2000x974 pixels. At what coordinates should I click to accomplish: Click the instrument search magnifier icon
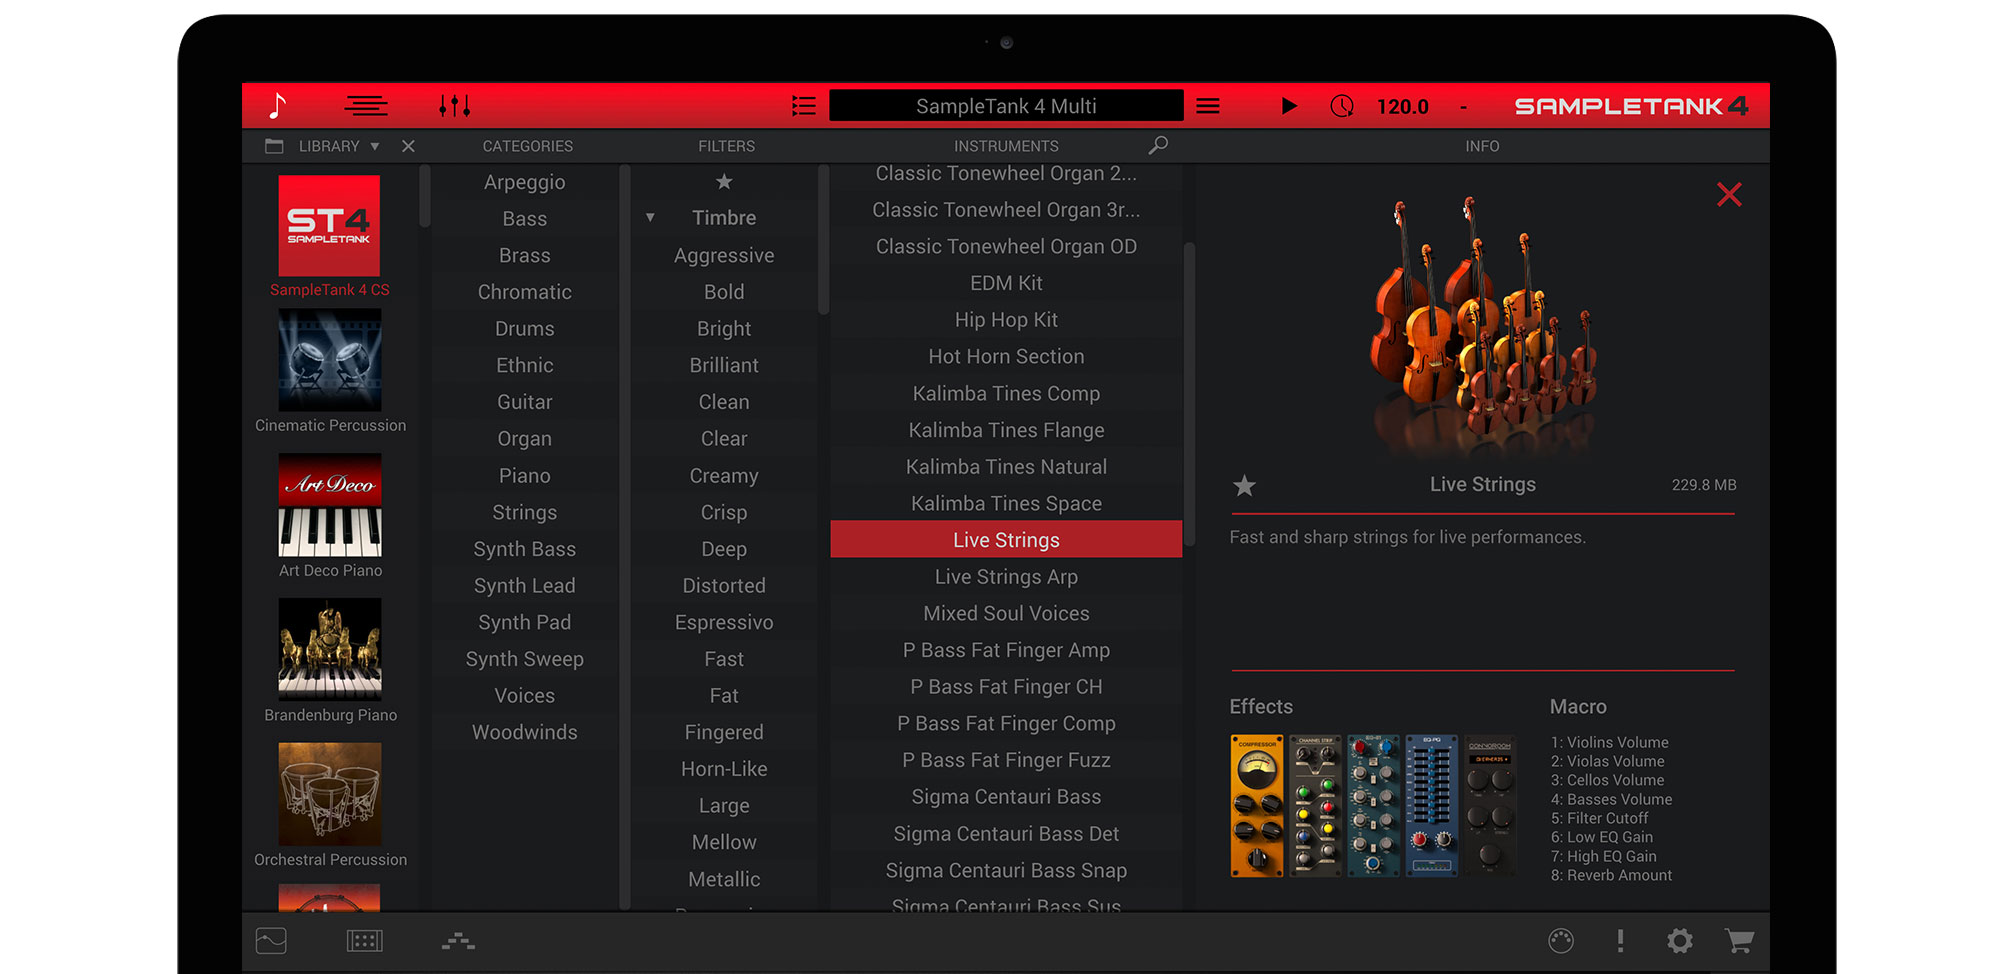(1158, 146)
